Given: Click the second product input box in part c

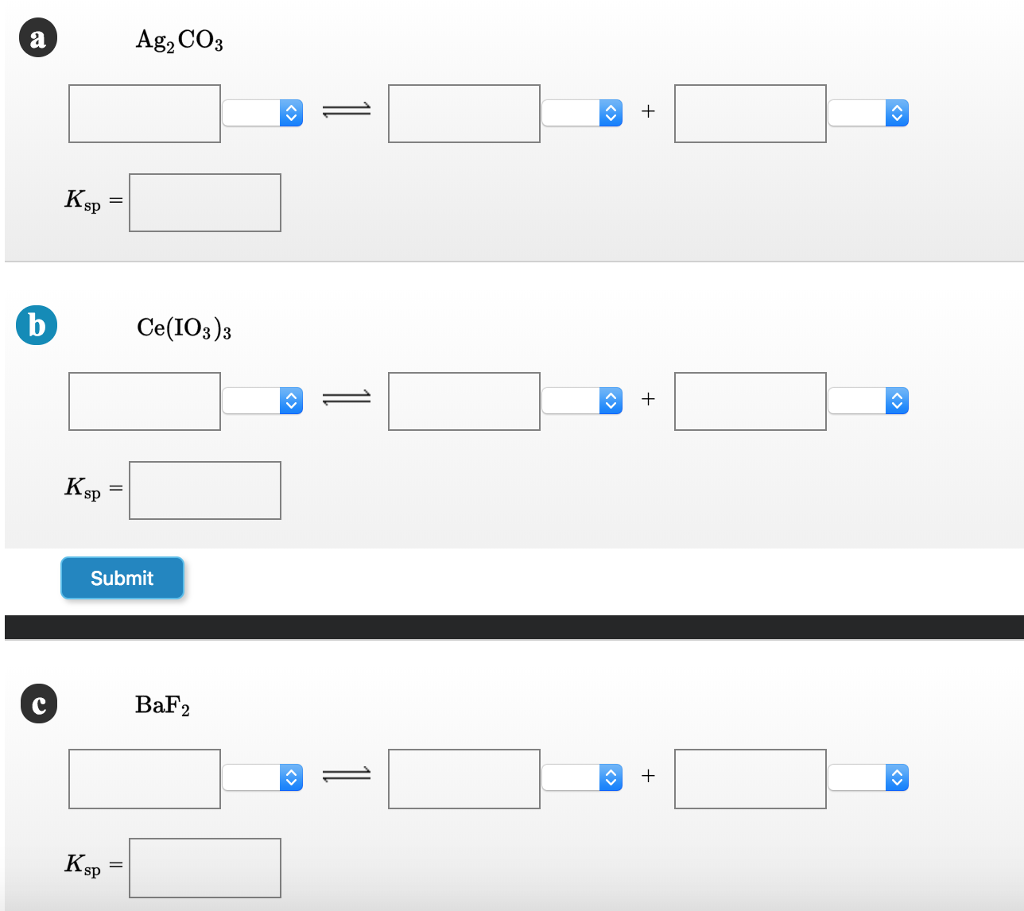Looking at the screenshot, I should point(749,777).
